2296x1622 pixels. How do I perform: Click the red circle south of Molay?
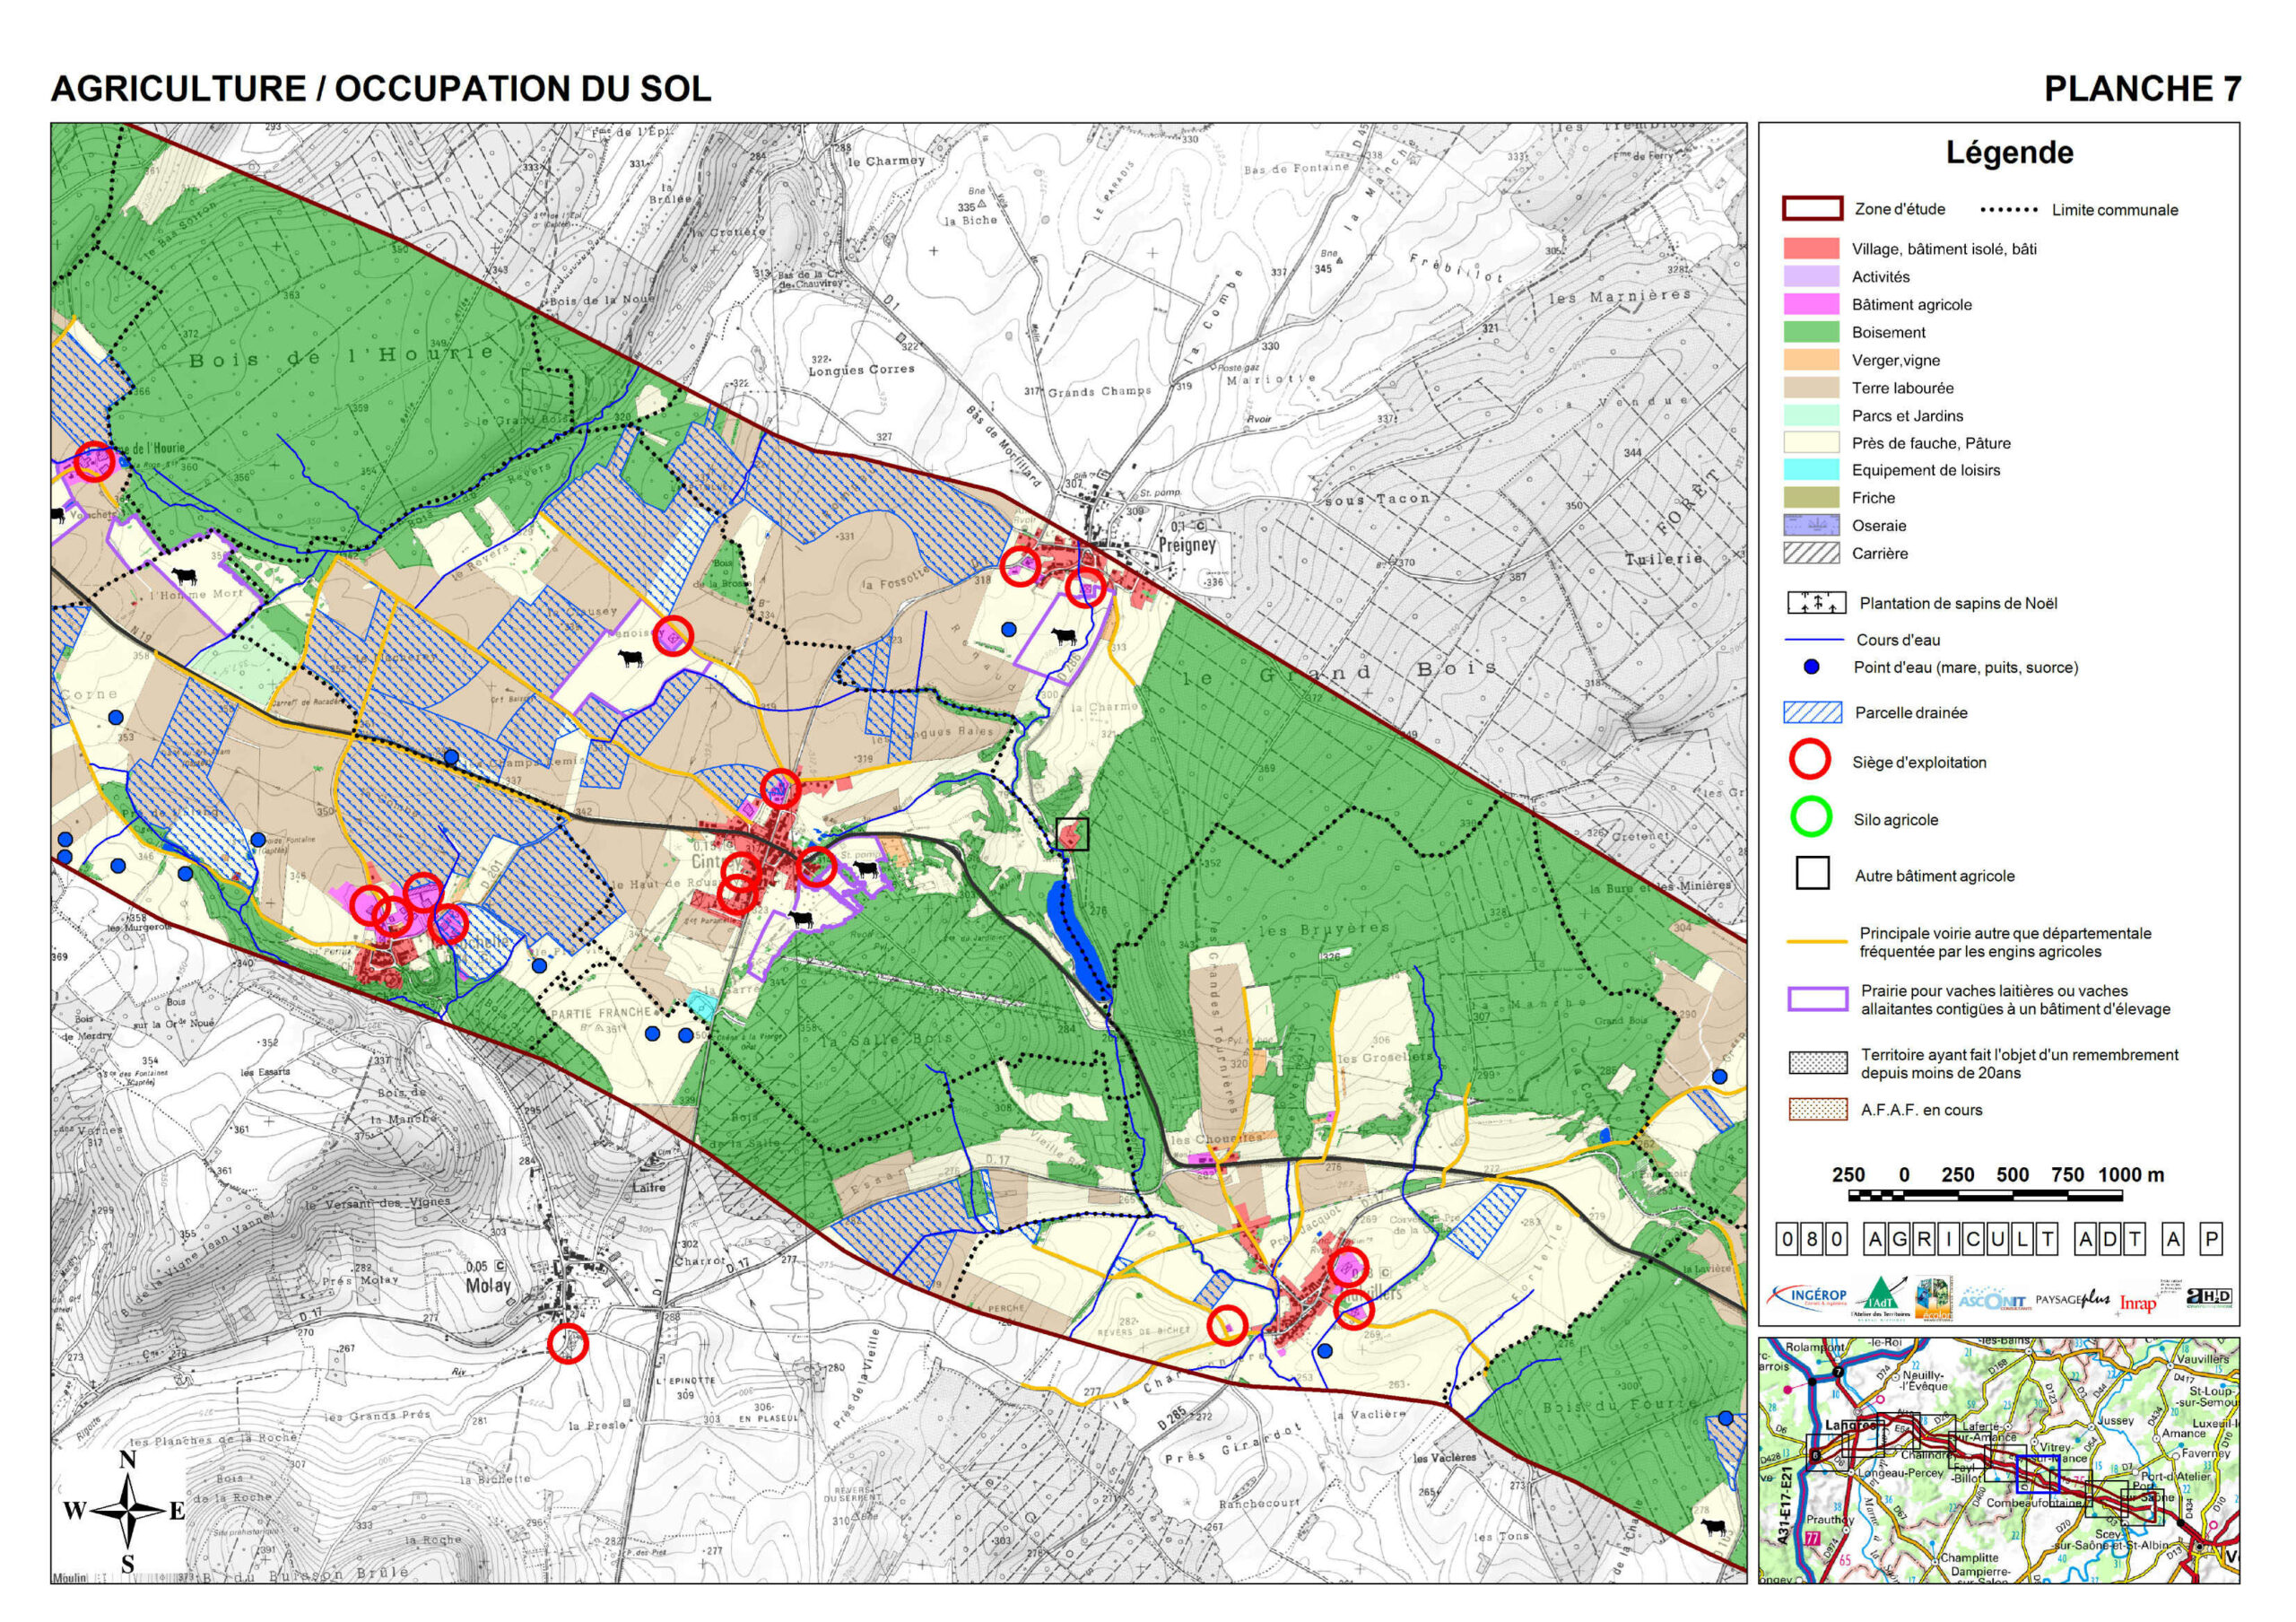coord(568,1343)
